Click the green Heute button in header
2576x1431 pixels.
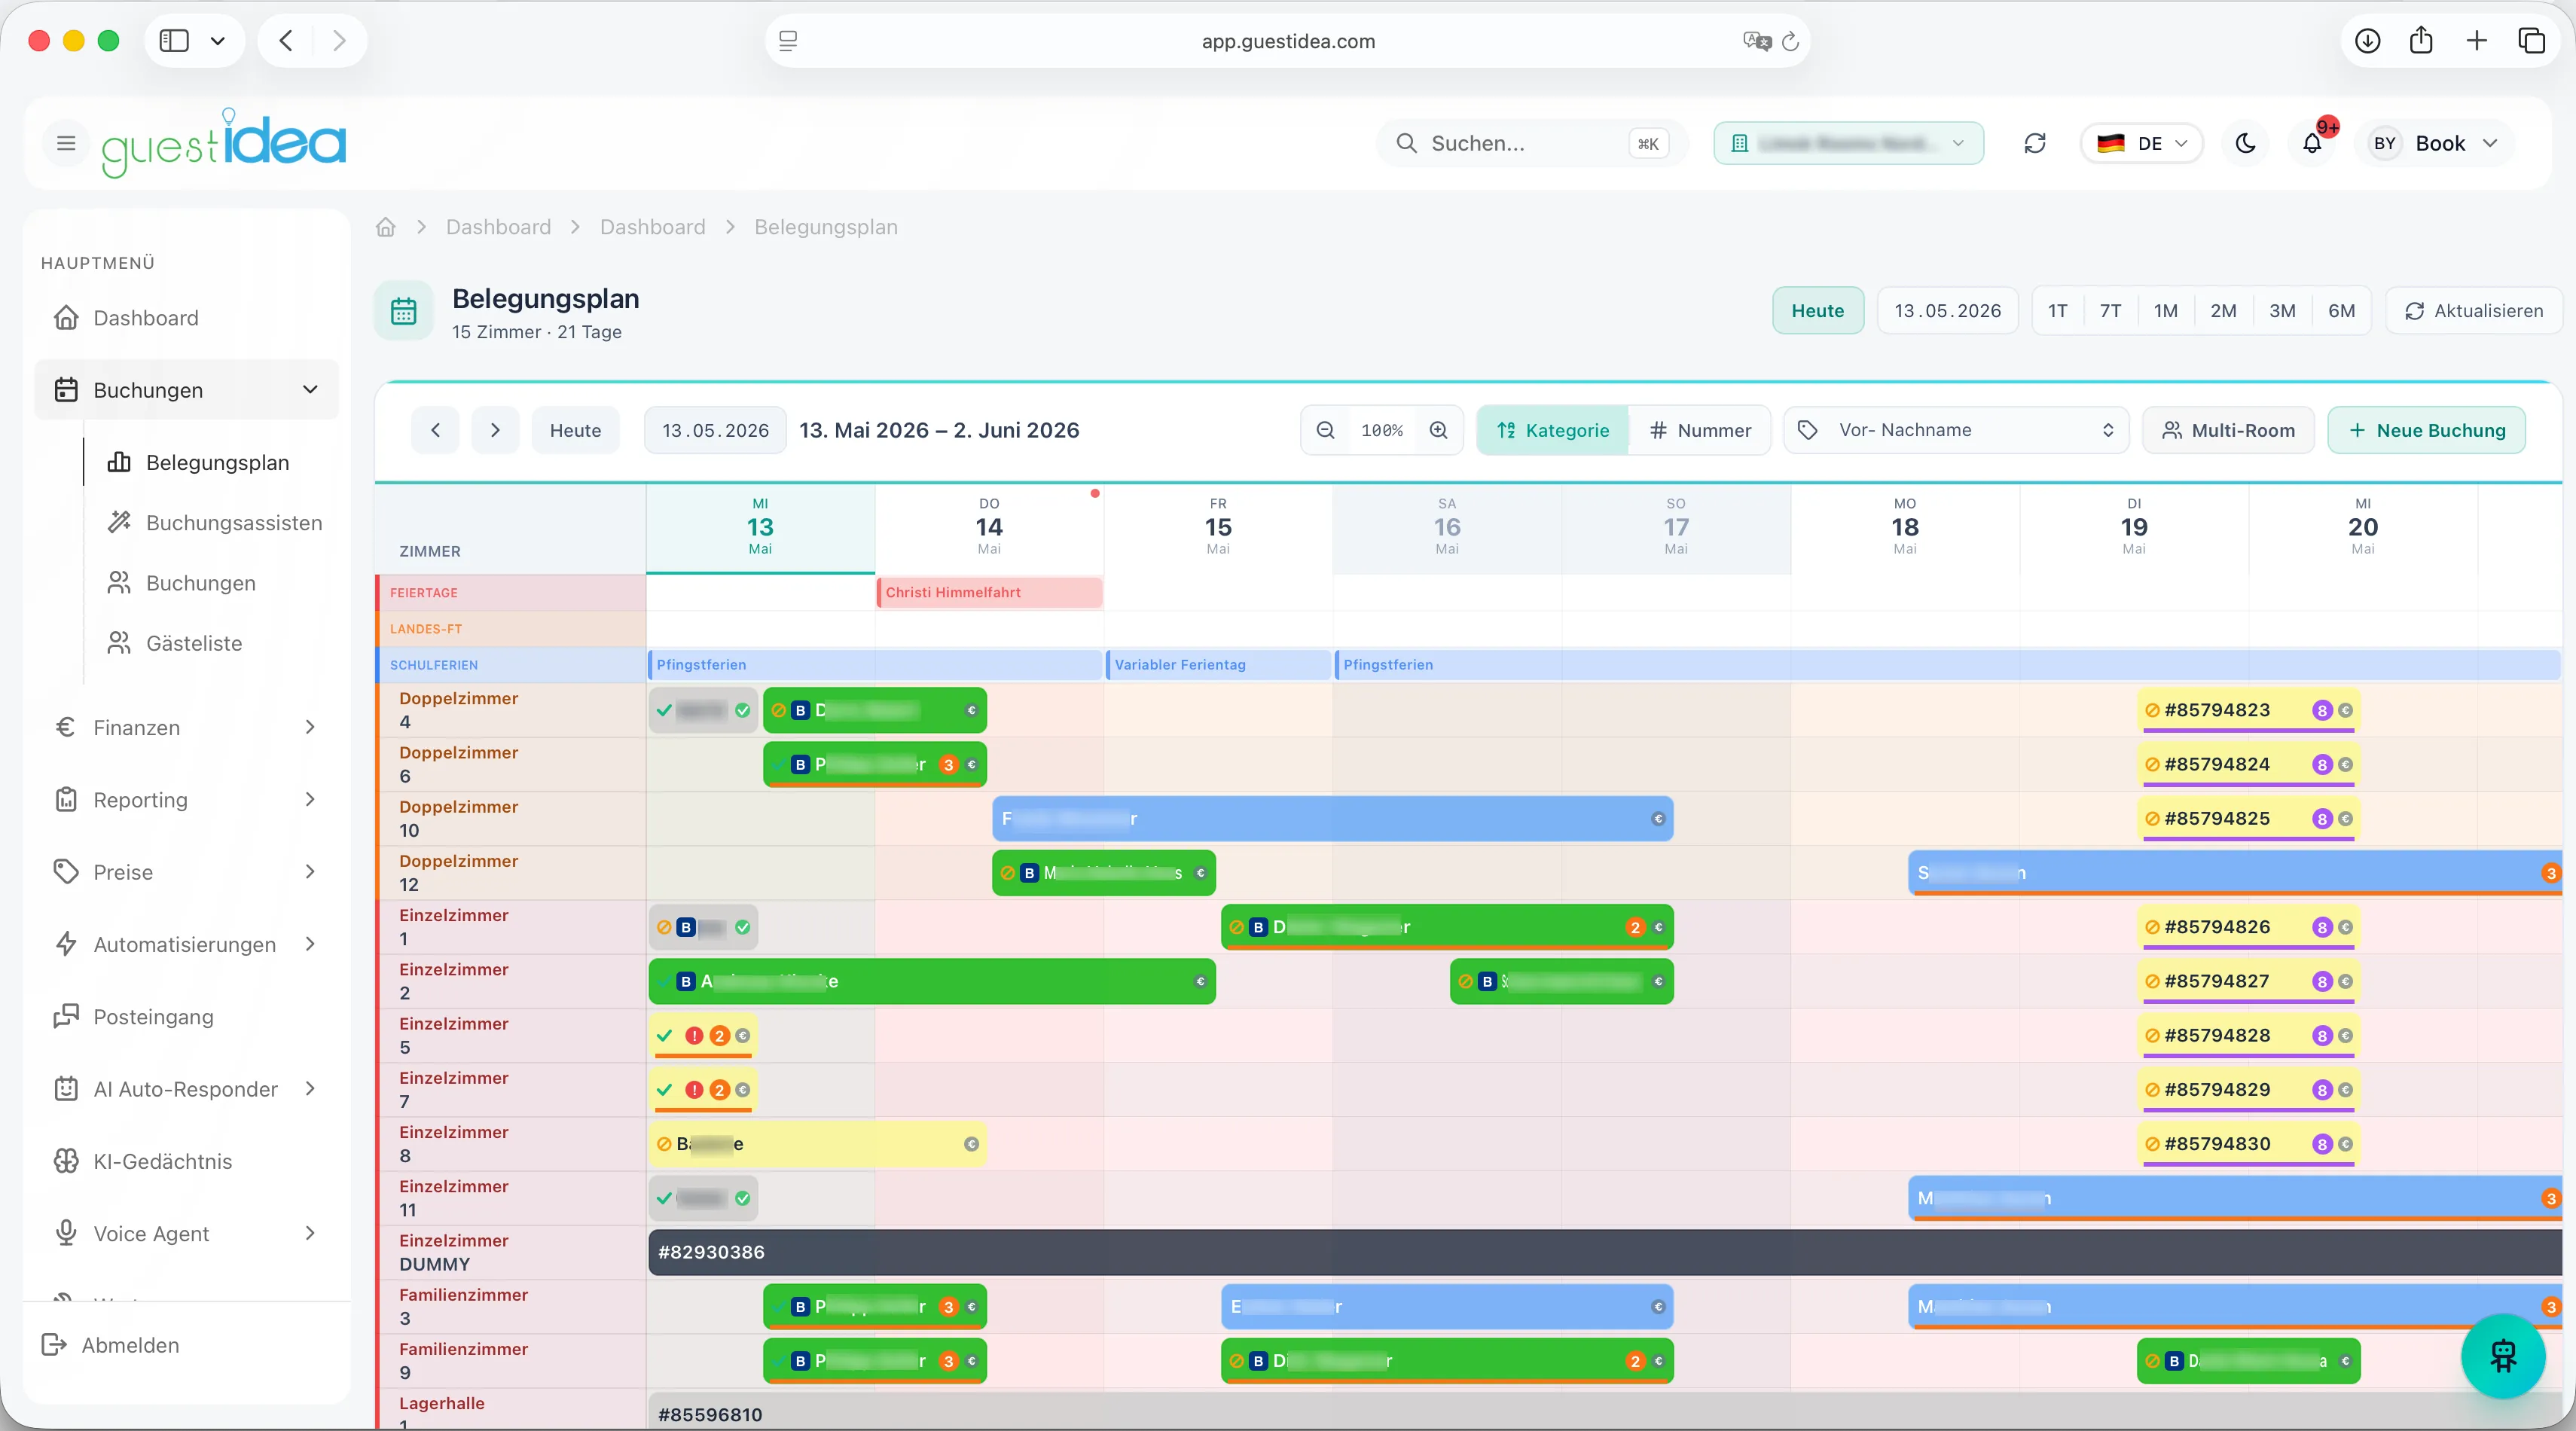pyautogui.click(x=1817, y=311)
